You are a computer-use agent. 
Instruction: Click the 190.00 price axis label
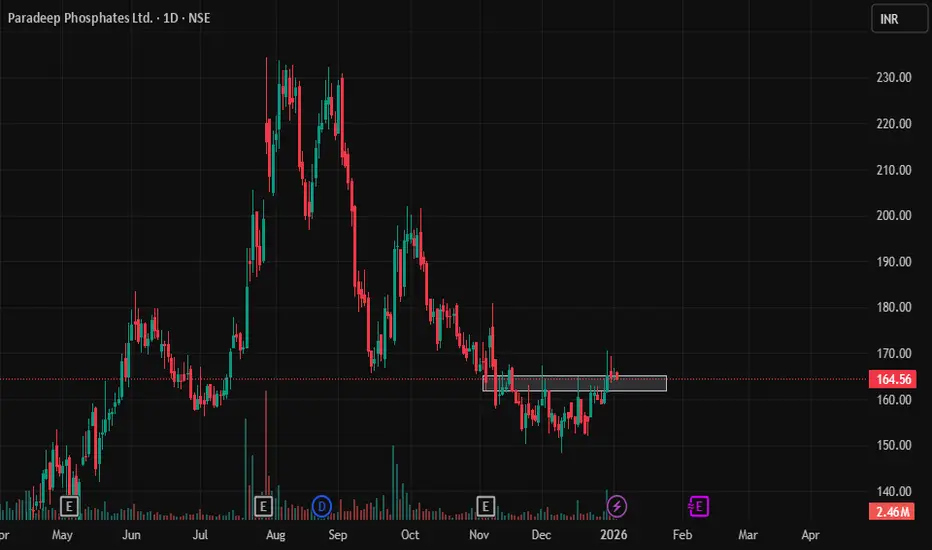tap(894, 262)
